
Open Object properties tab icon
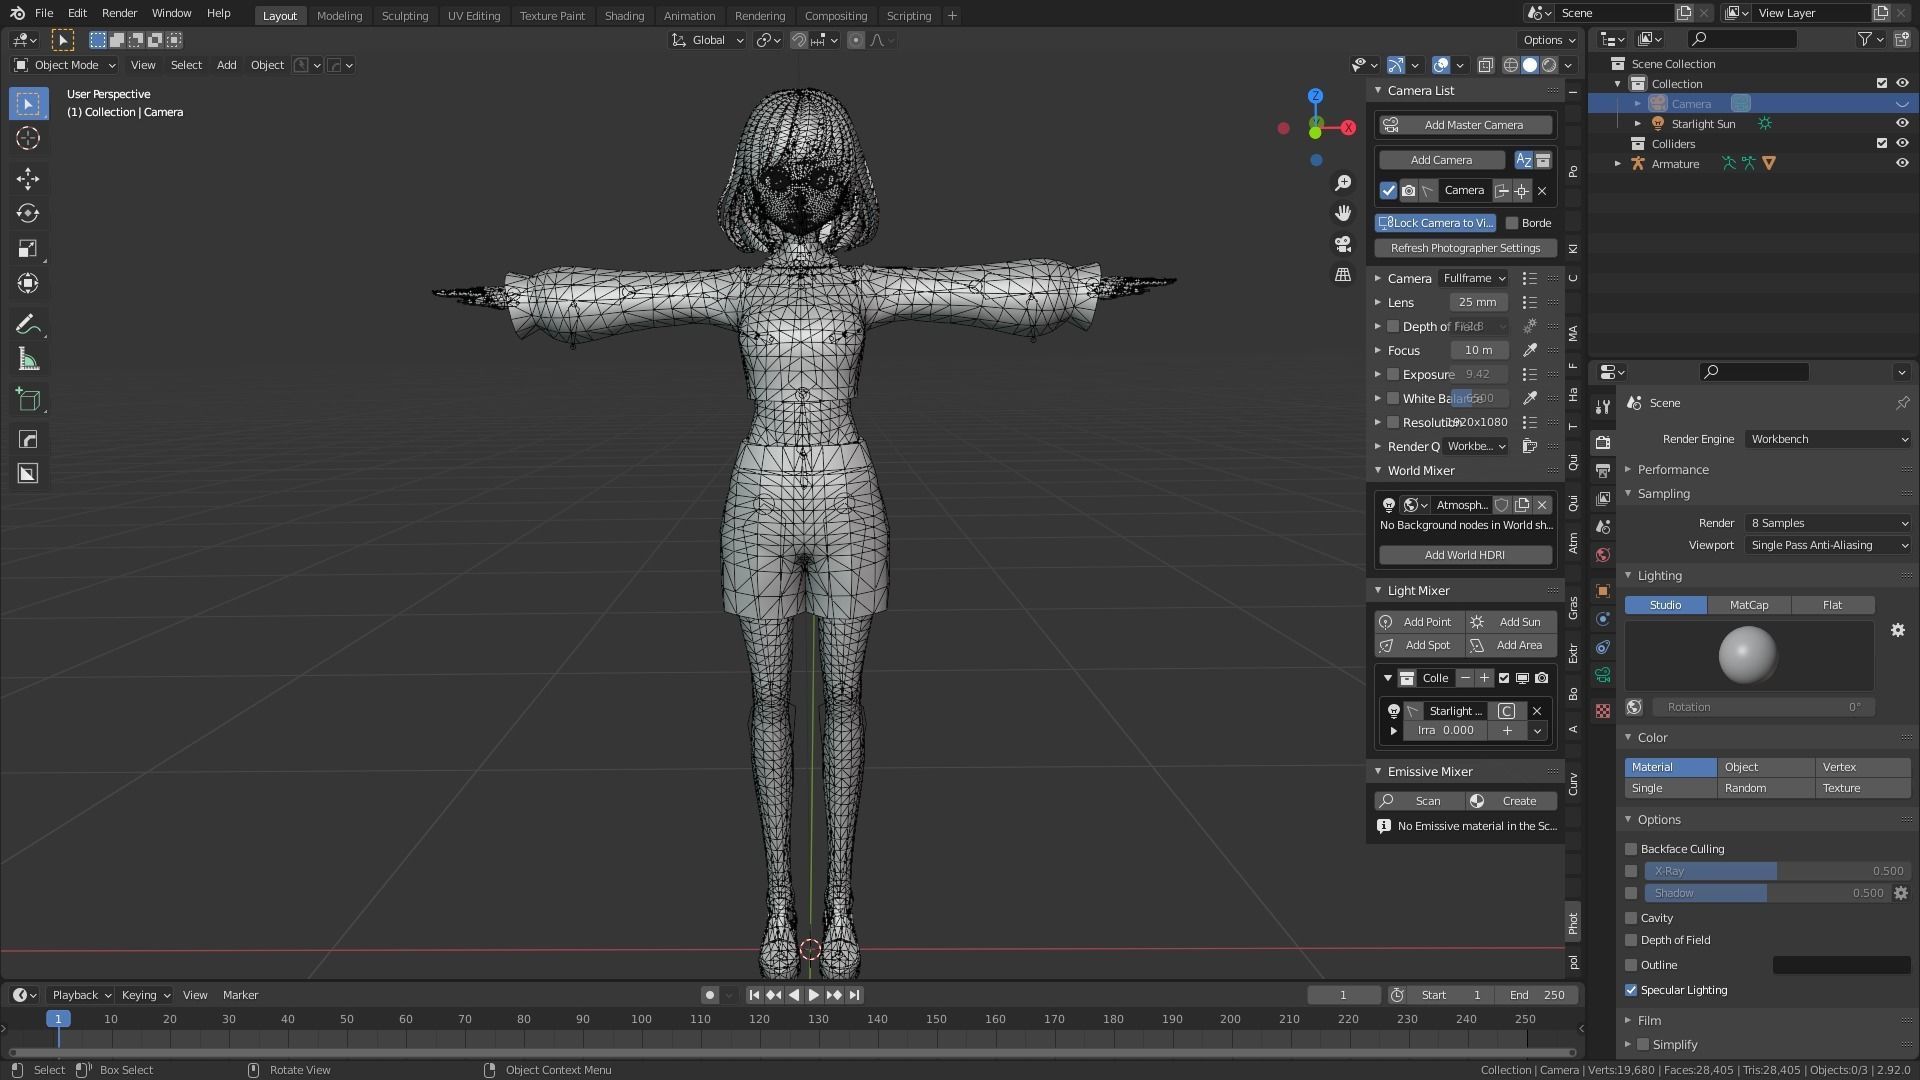click(x=1603, y=591)
